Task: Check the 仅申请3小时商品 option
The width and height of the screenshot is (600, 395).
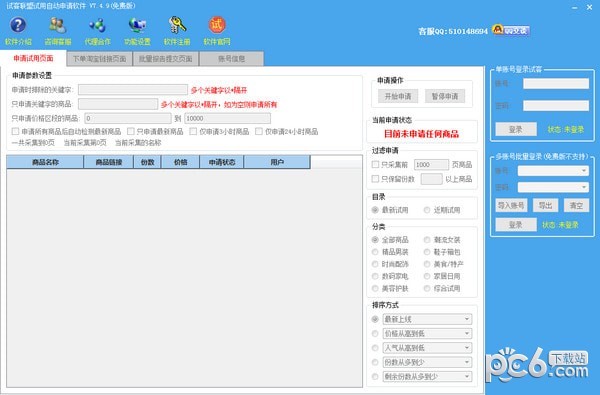Action: (193, 131)
